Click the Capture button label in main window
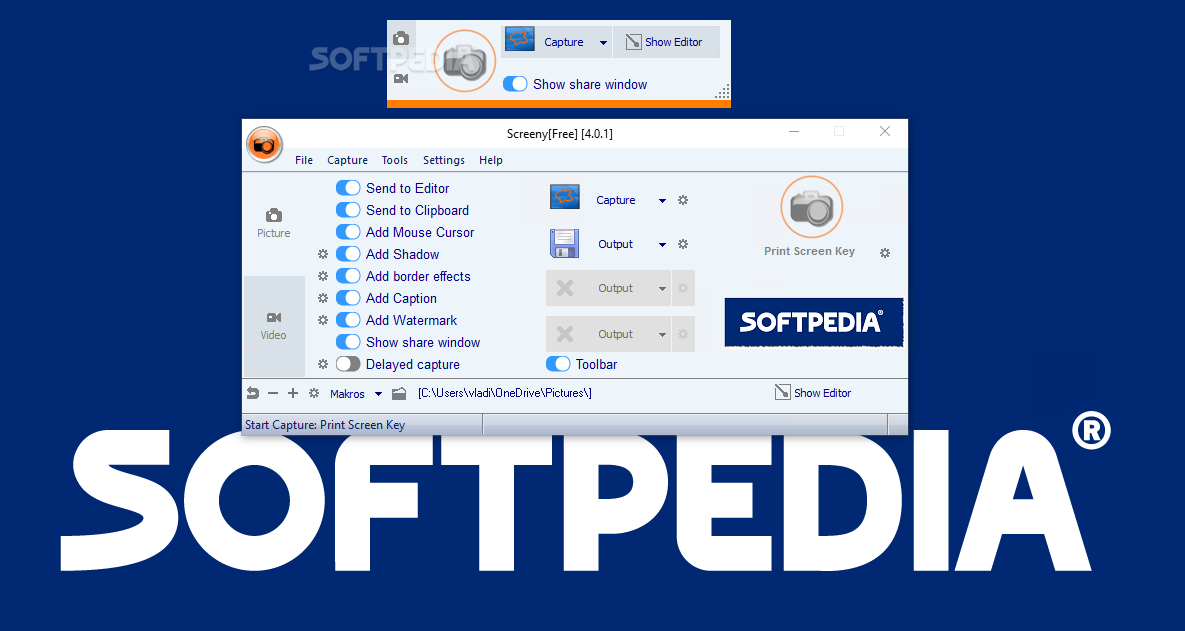Viewport: 1185px width, 631px height. (615, 200)
